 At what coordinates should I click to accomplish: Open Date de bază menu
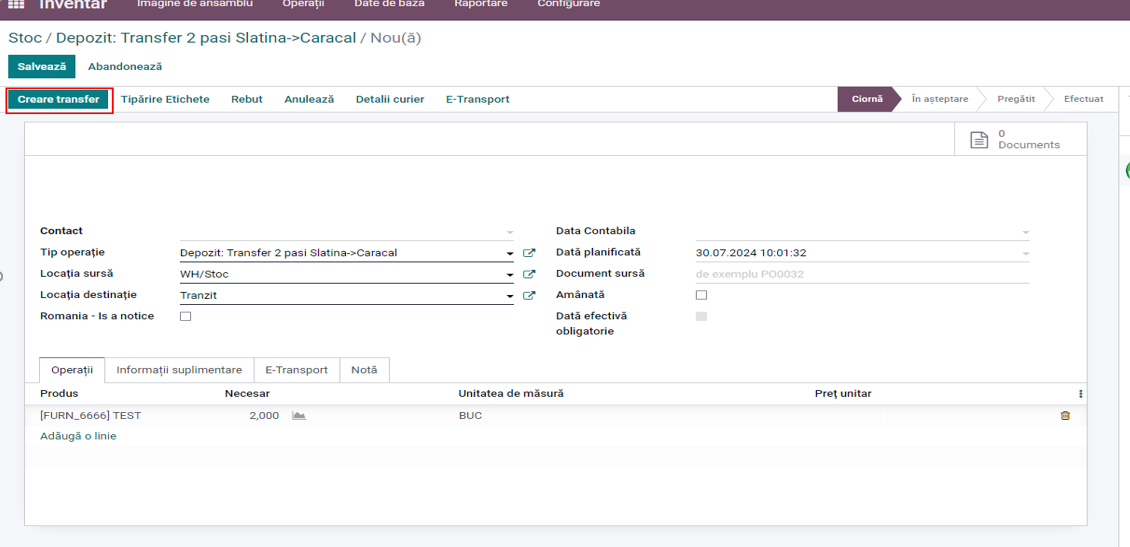(389, 4)
